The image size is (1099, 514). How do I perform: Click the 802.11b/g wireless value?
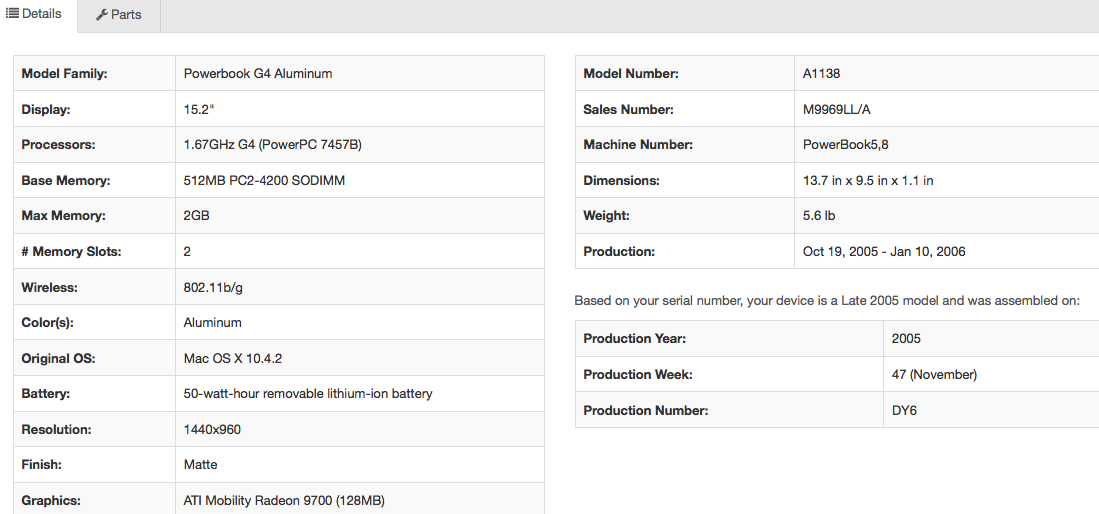(x=213, y=287)
